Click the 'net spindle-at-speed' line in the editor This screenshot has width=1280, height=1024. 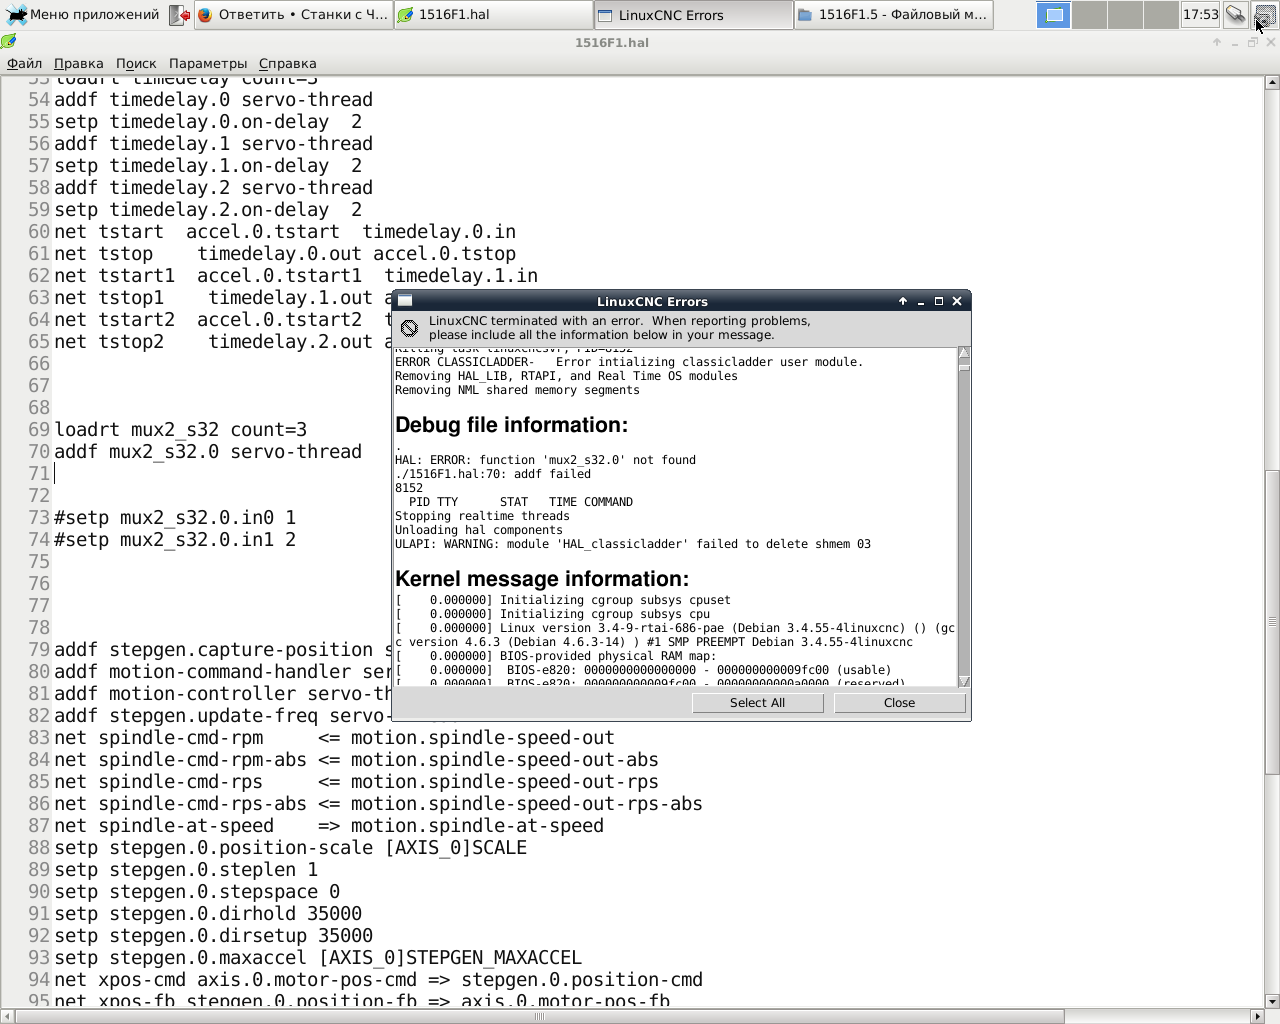pos(329,826)
